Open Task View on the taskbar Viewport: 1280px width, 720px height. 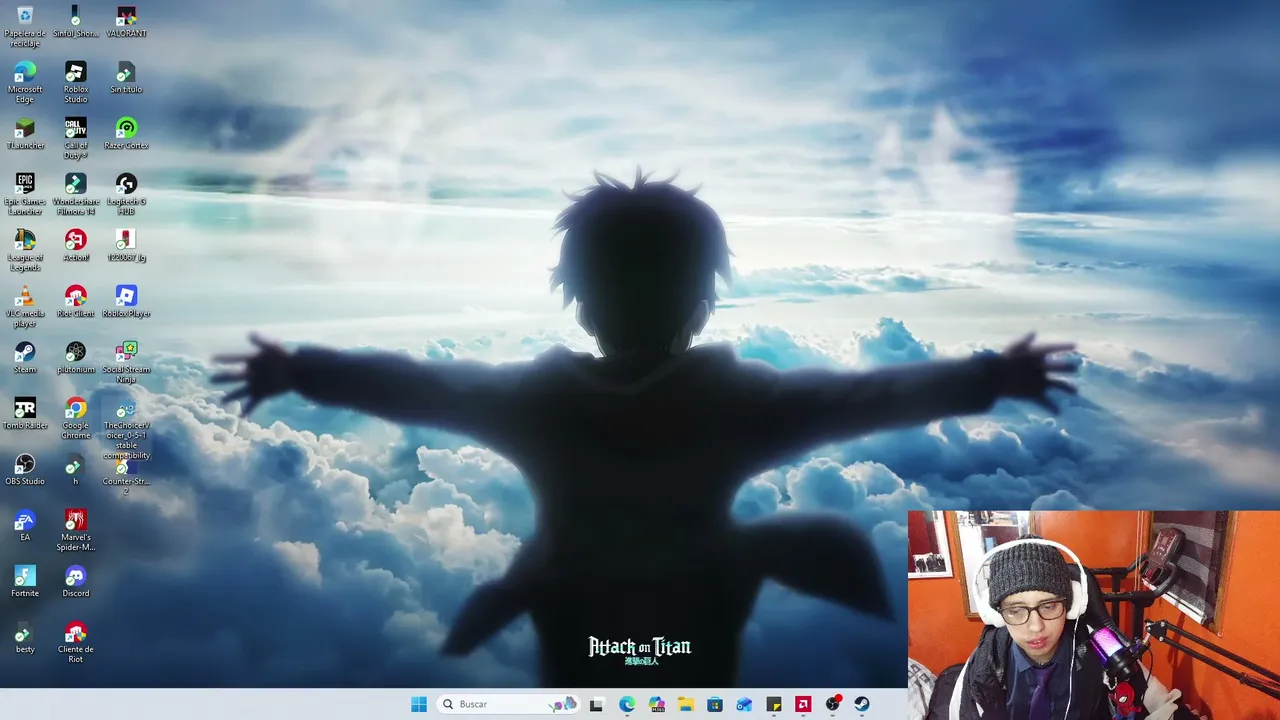(597, 704)
